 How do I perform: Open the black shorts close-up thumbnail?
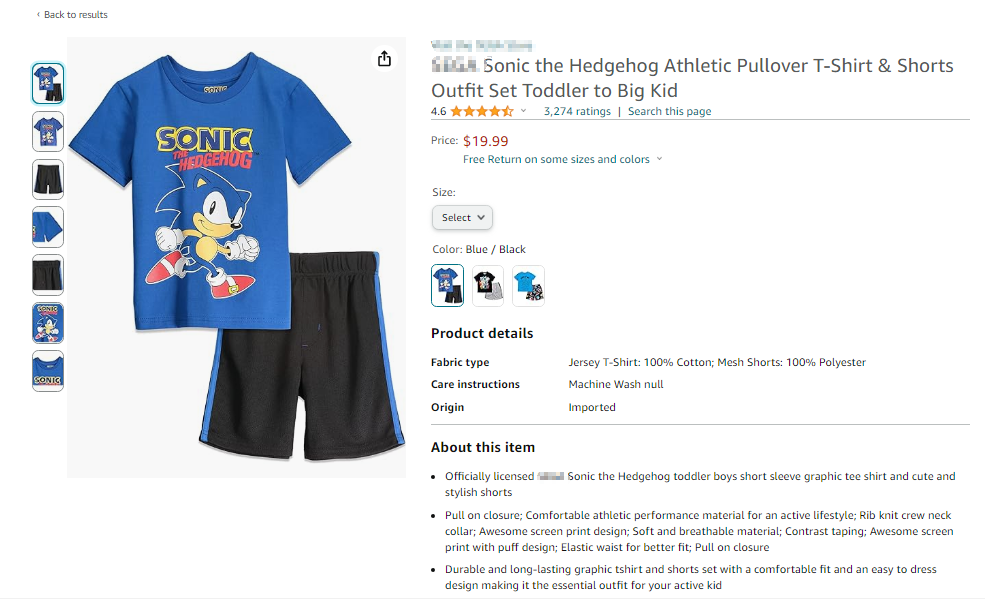tap(48, 274)
